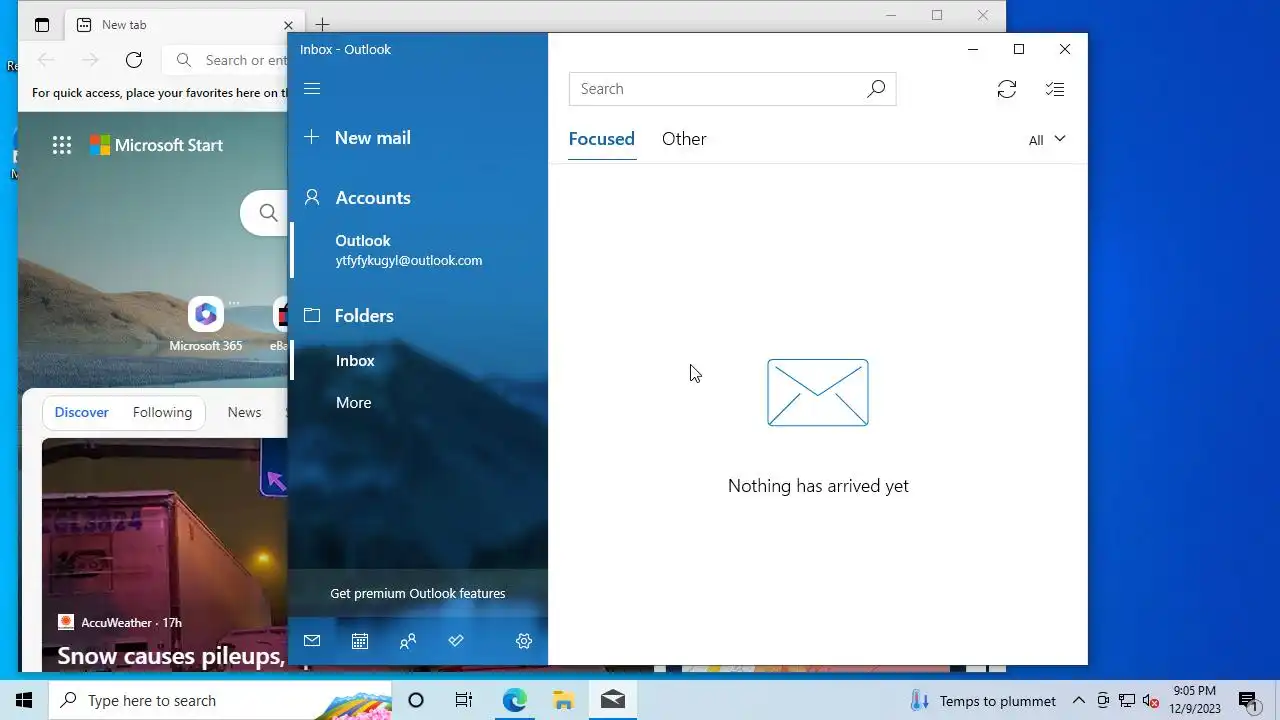This screenshot has width=1280, height=720.
Task: Open the Accounts person icon
Action: (x=312, y=197)
